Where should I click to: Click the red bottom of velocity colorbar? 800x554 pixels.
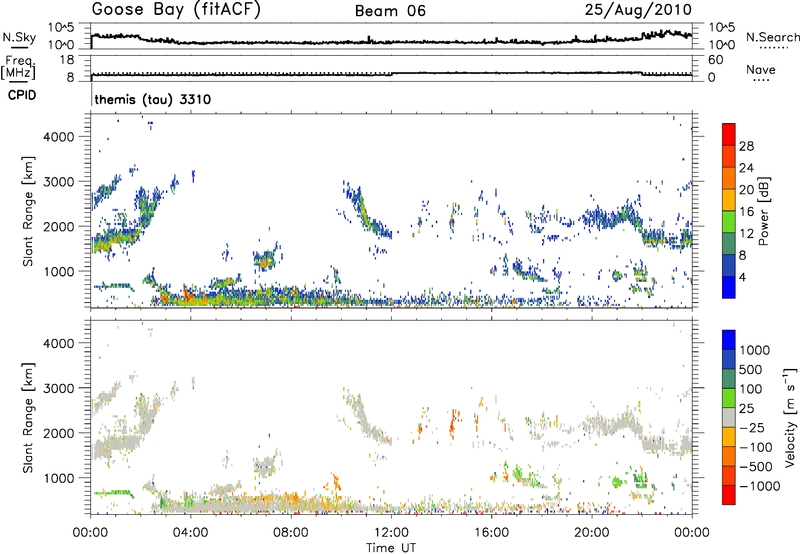tap(729, 495)
